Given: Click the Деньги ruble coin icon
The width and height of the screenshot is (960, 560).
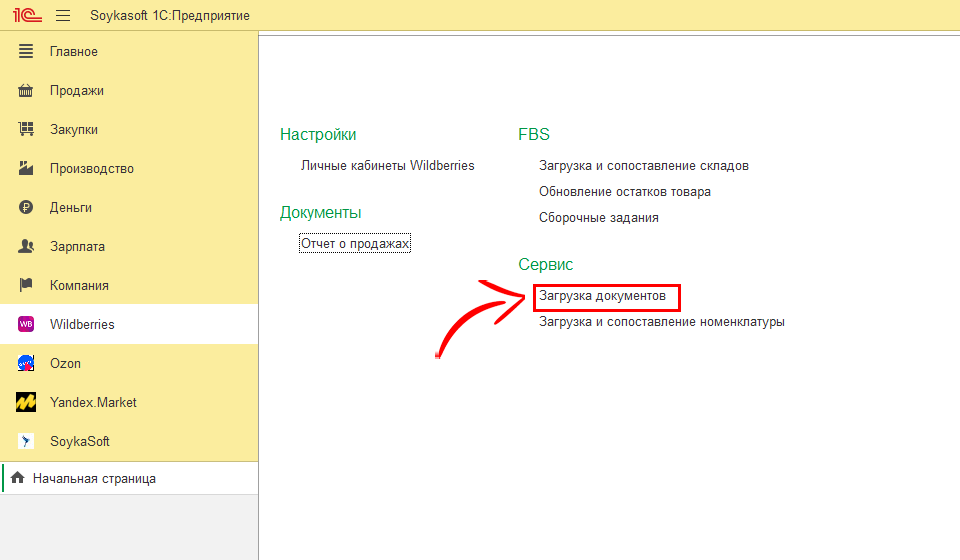Looking at the screenshot, I should 27,207.
